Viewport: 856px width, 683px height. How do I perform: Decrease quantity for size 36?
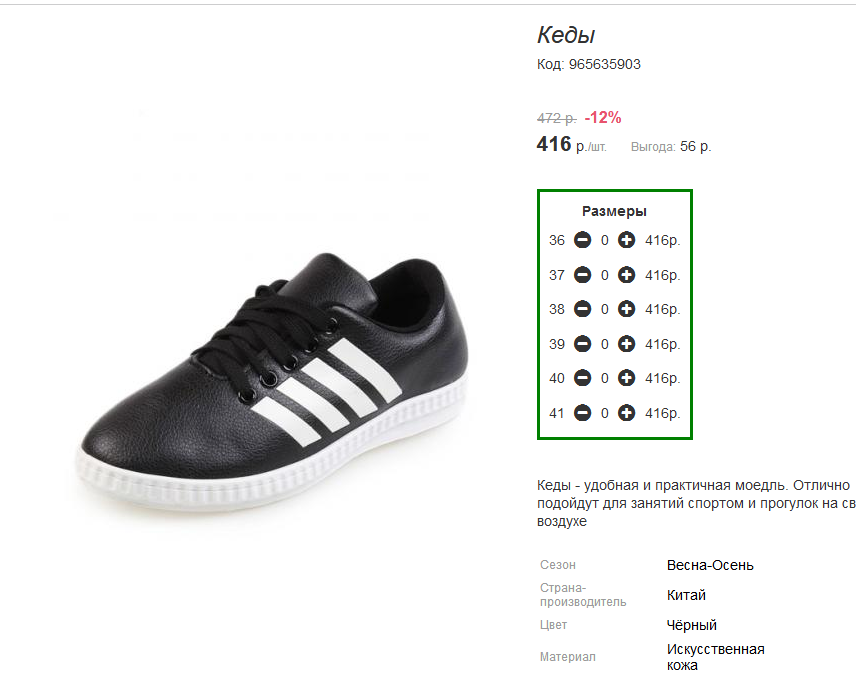[582, 240]
